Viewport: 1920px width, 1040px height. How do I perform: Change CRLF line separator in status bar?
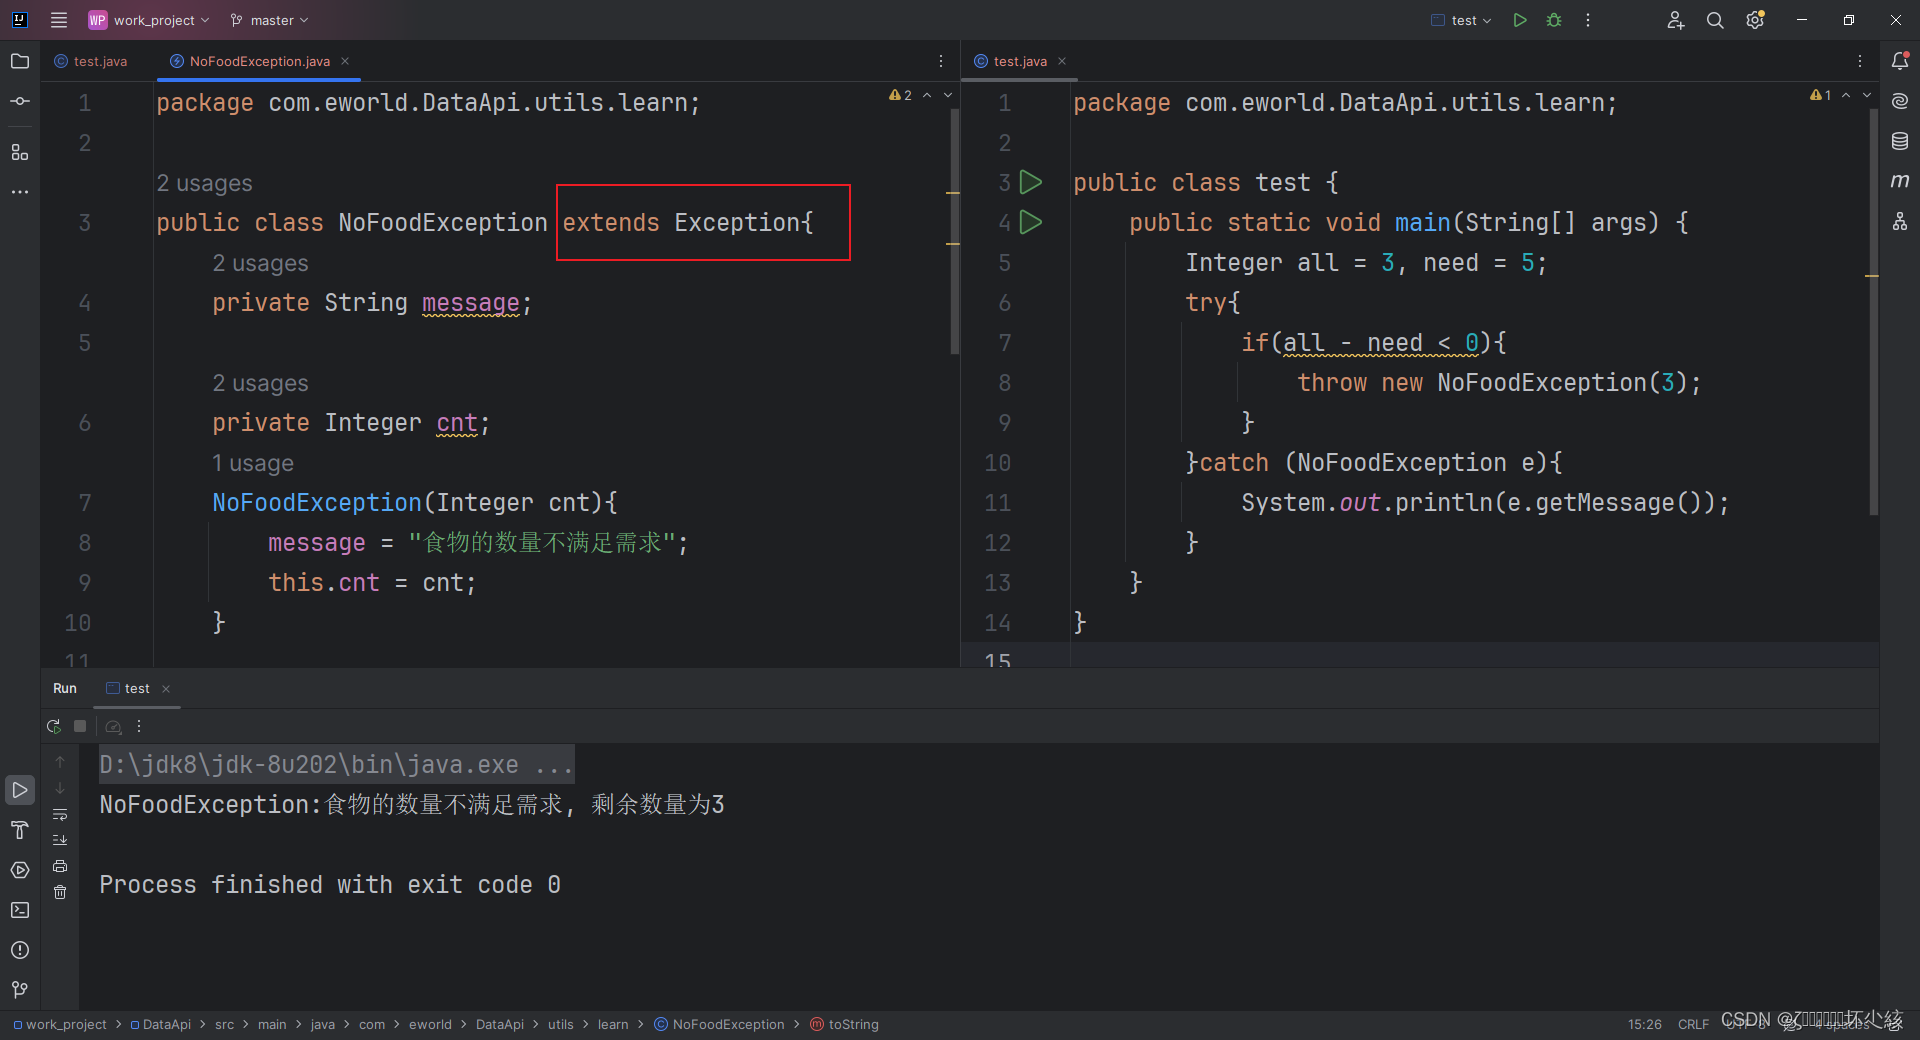[x=1693, y=1024]
